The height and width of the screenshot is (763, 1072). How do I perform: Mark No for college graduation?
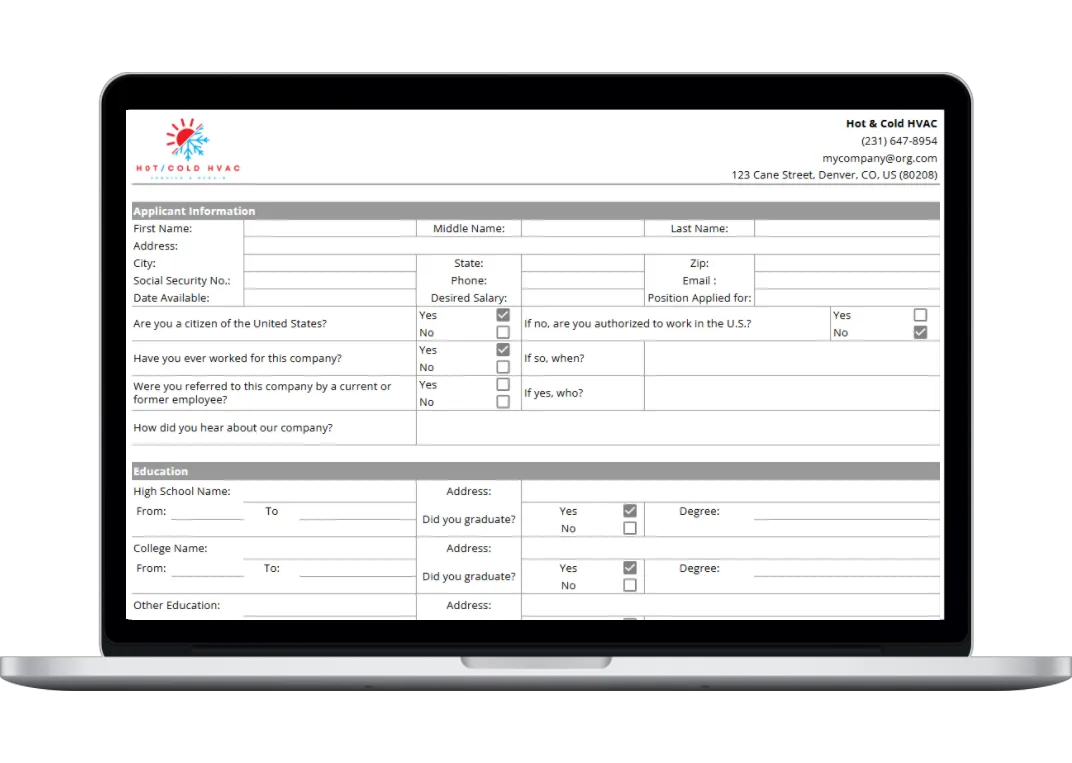[x=630, y=585]
